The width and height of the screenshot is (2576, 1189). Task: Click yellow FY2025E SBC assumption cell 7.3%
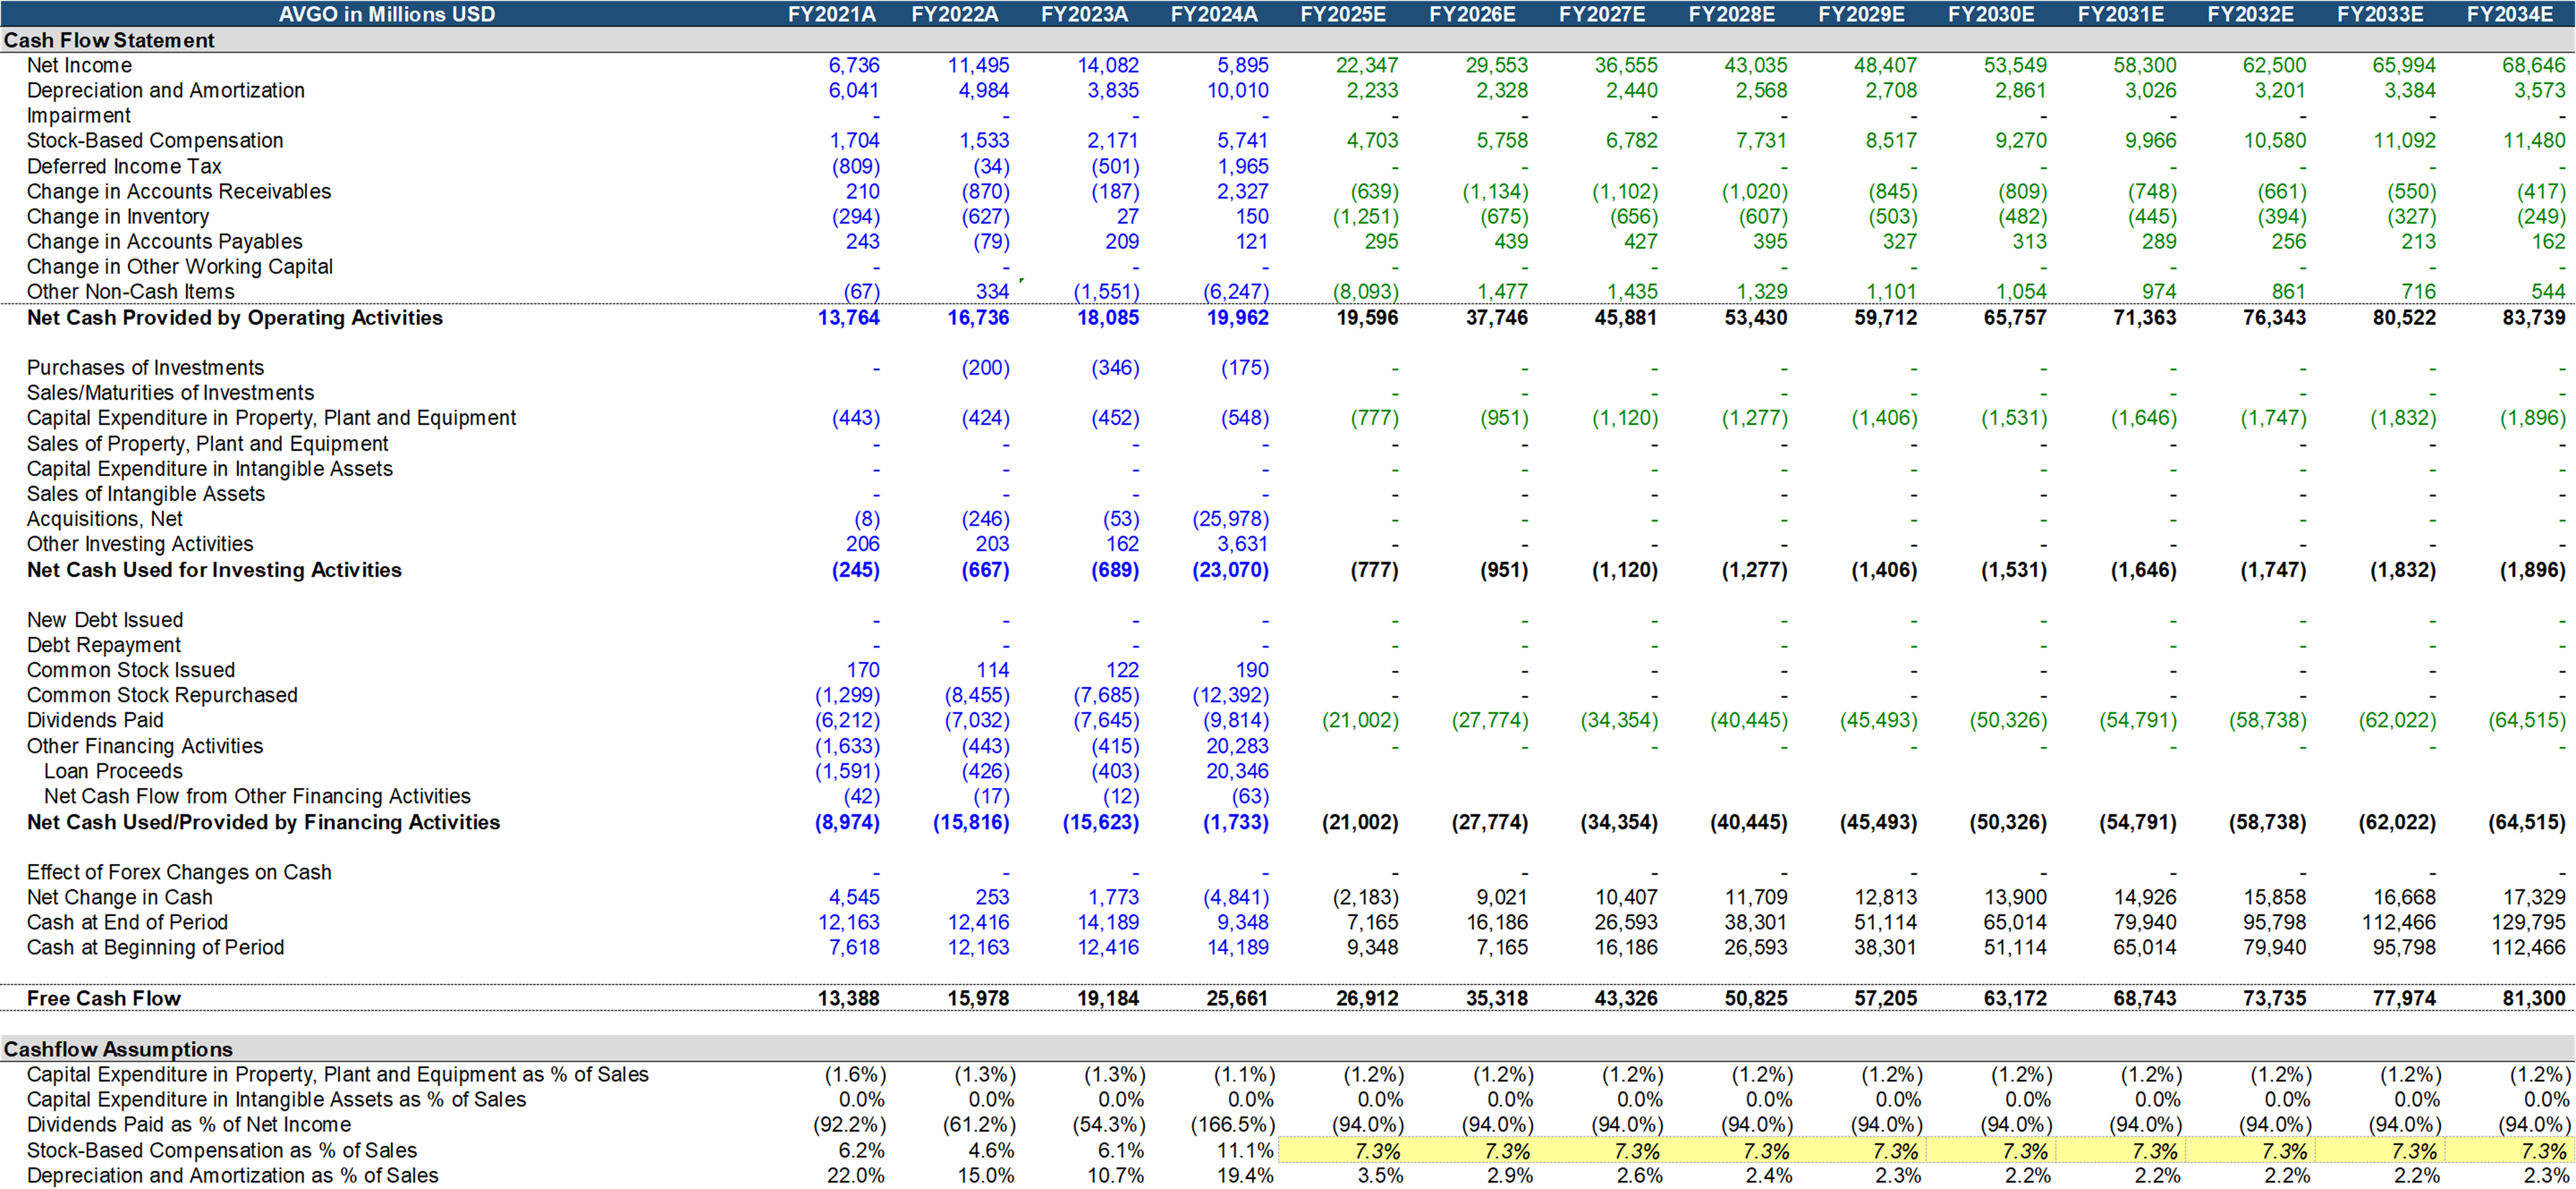point(1342,1150)
